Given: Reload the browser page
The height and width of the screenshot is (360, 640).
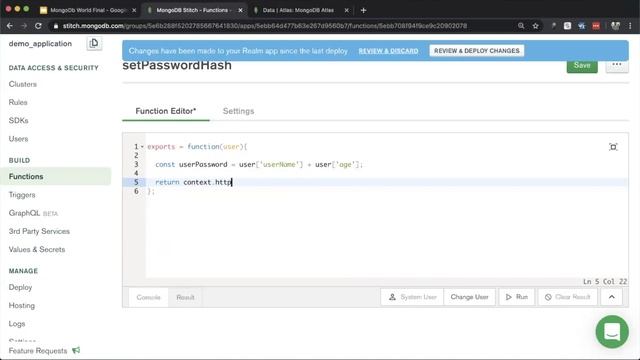Looking at the screenshot, I should 38,26.
